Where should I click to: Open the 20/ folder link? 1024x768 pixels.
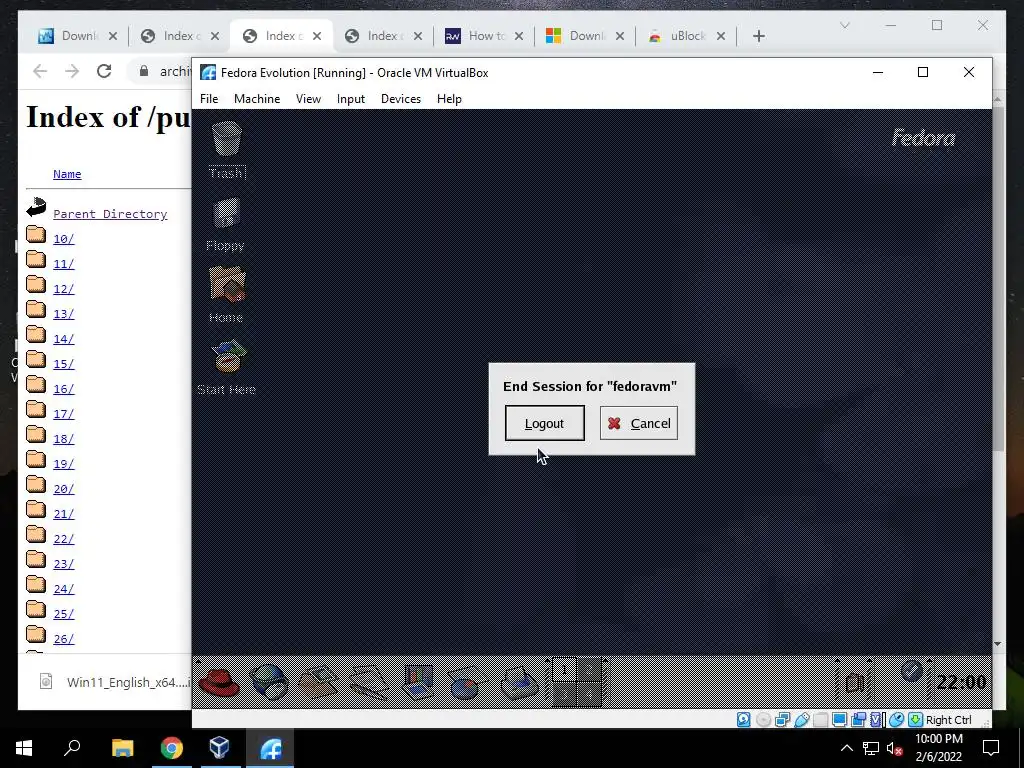(63, 489)
